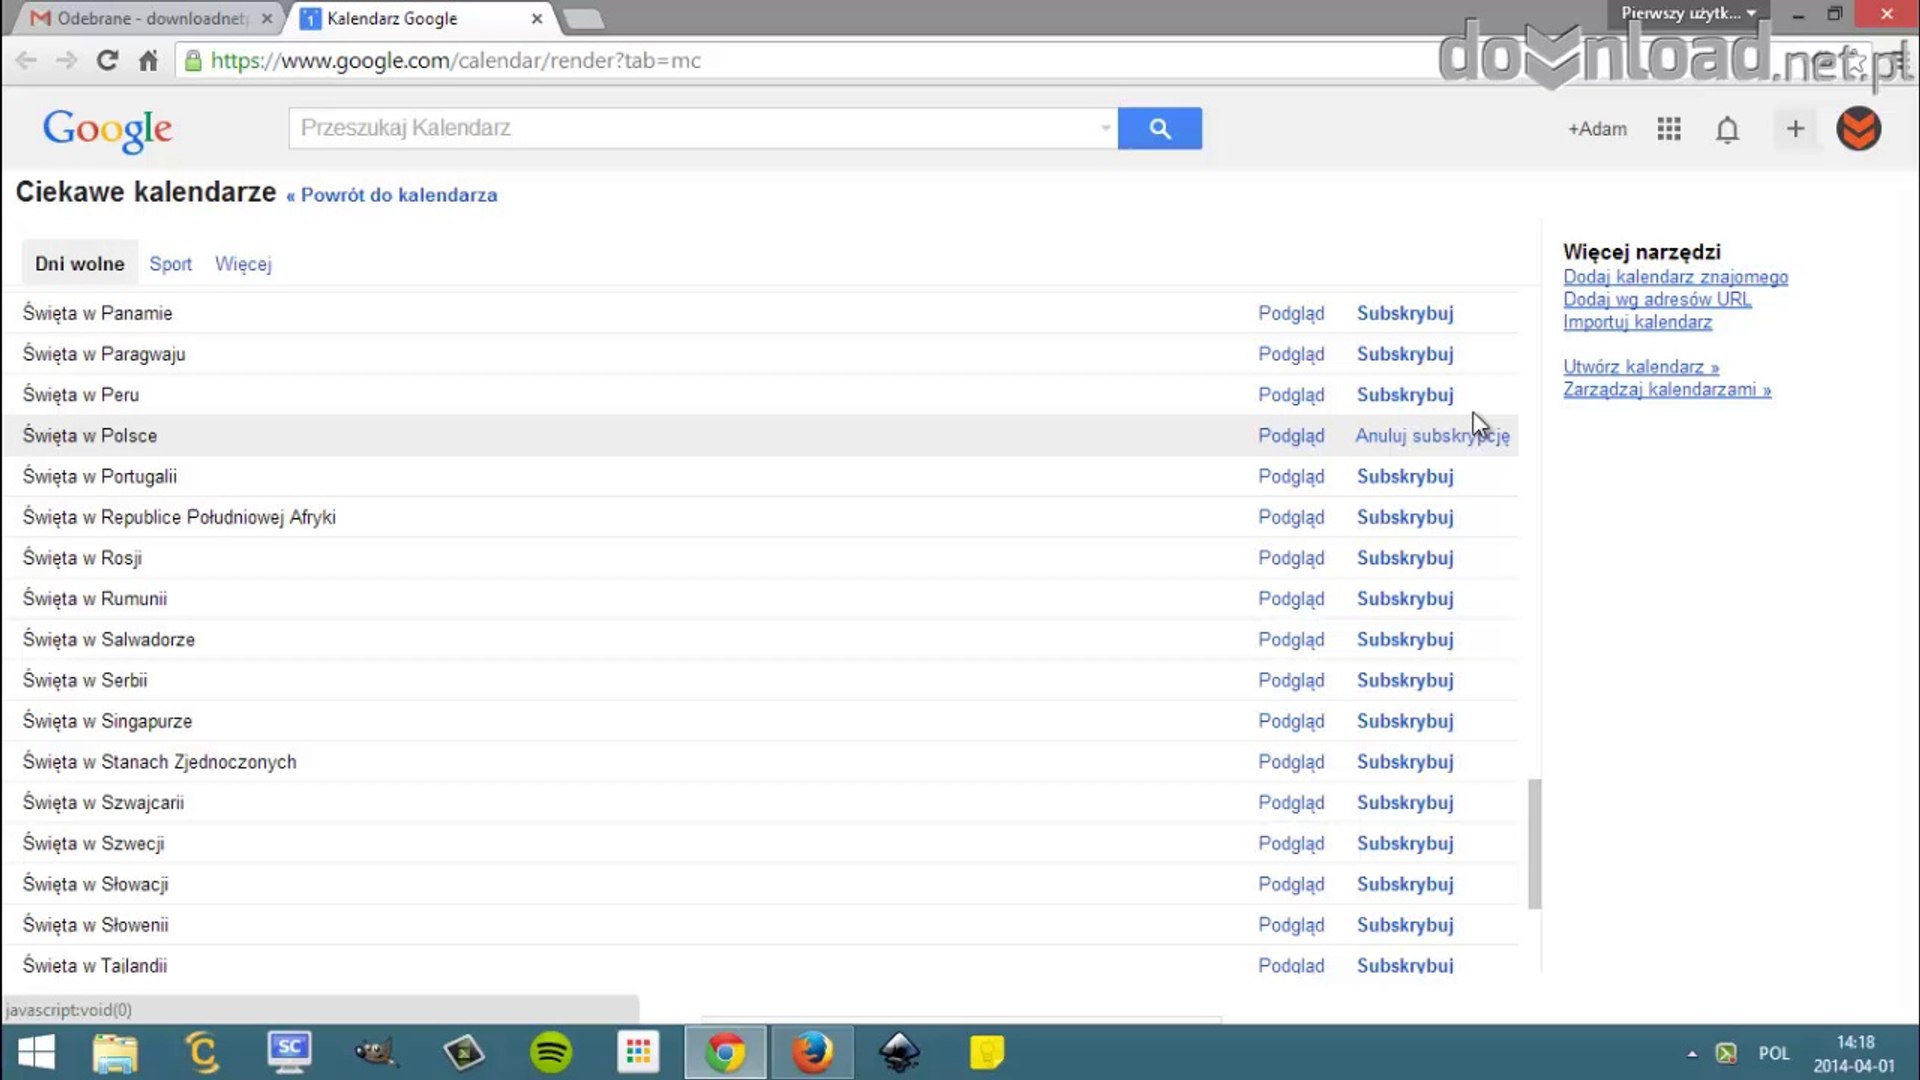
Task: Expand the search options dropdown arrow
Action: point(1105,128)
